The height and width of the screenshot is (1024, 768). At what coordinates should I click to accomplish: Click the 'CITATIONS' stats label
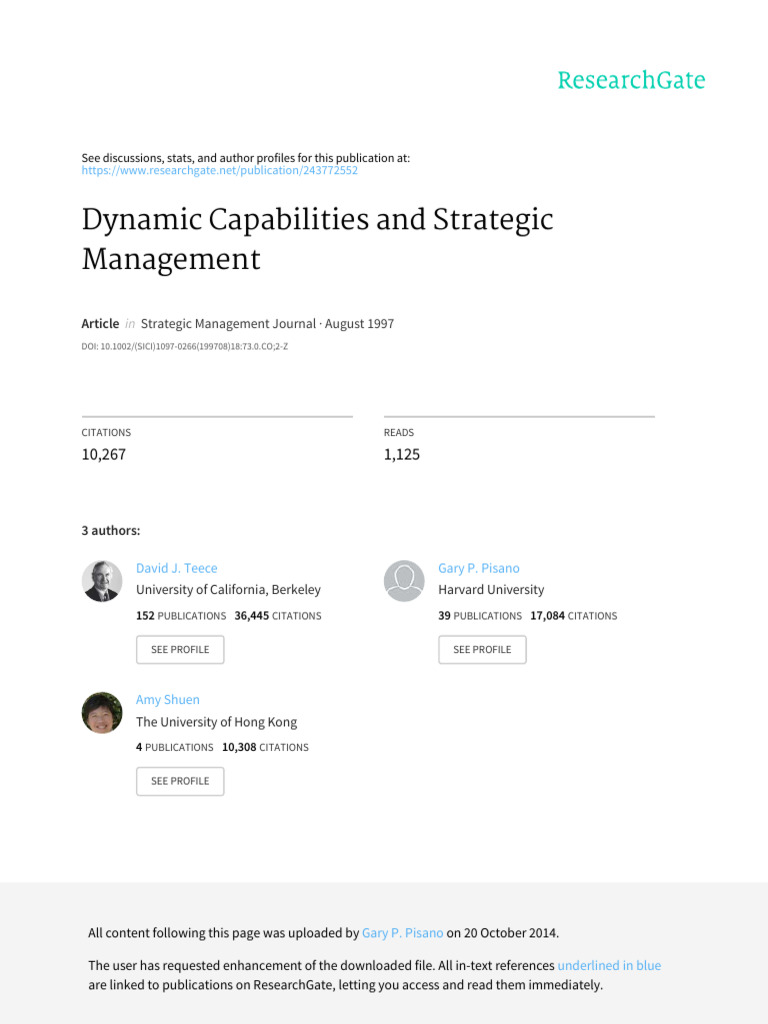[106, 432]
